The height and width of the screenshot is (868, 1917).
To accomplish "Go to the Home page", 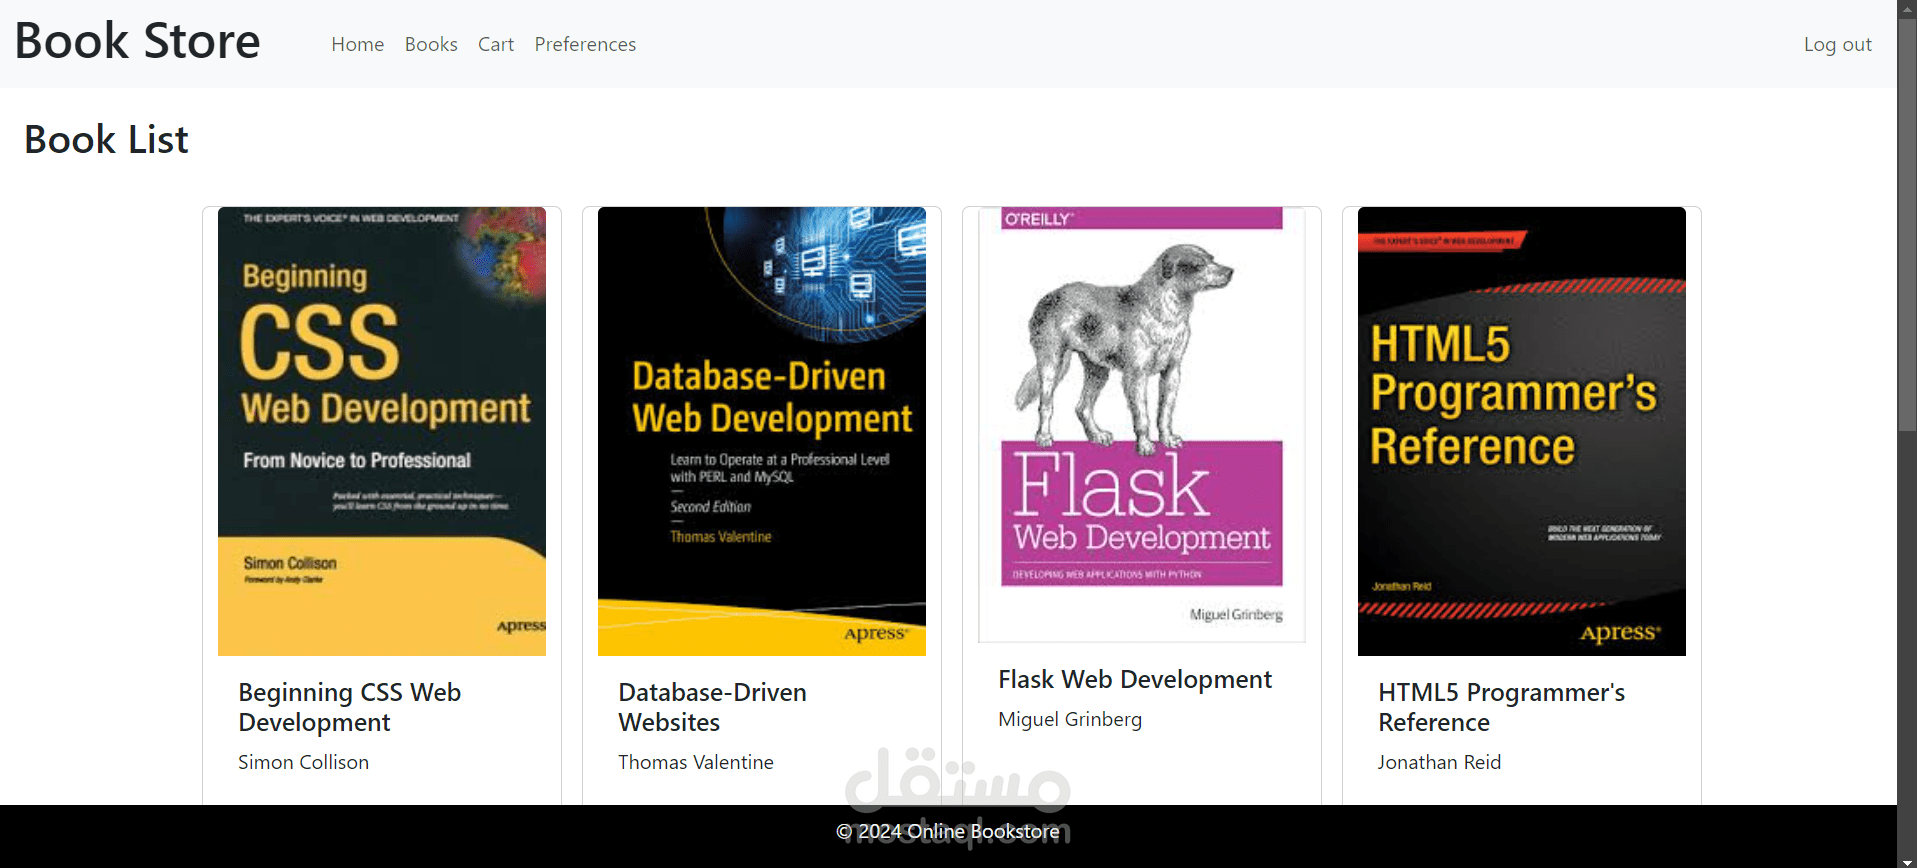I will 358,44.
